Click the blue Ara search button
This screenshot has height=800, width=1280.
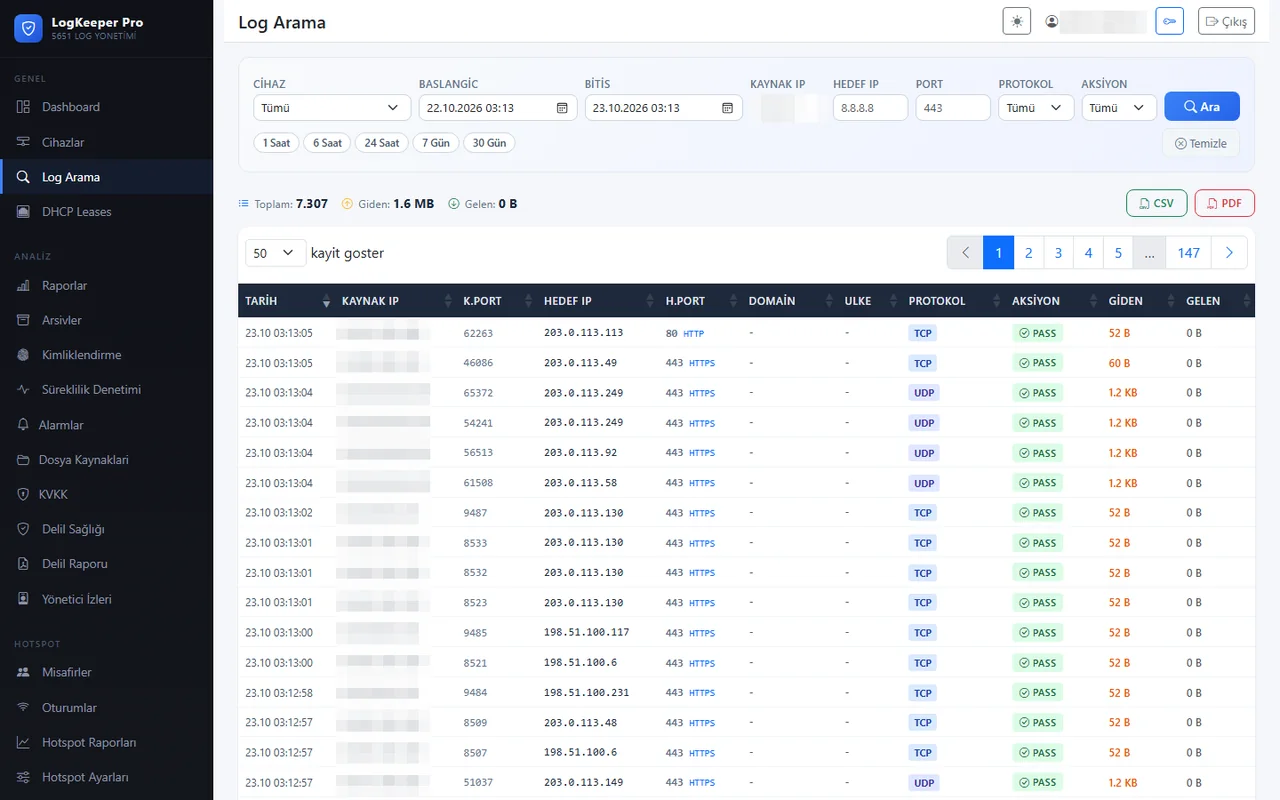pyautogui.click(x=1201, y=107)
